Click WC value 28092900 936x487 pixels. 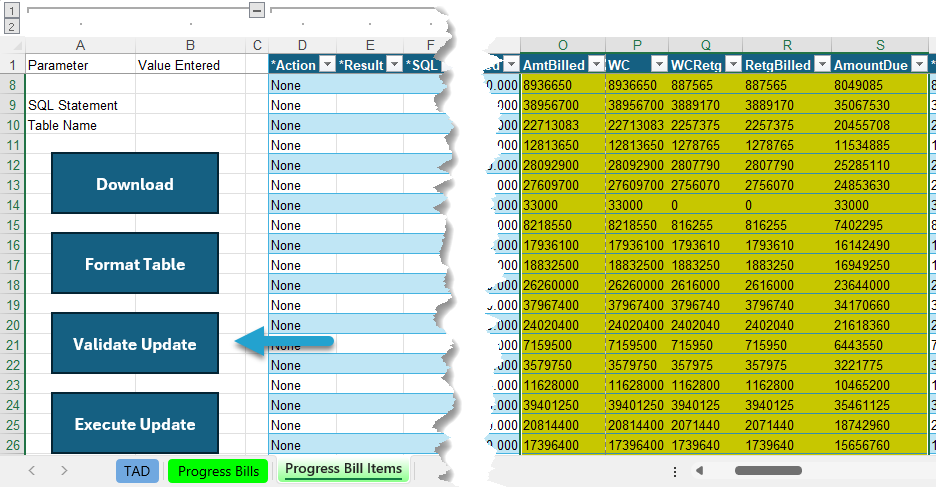(637, 165)
